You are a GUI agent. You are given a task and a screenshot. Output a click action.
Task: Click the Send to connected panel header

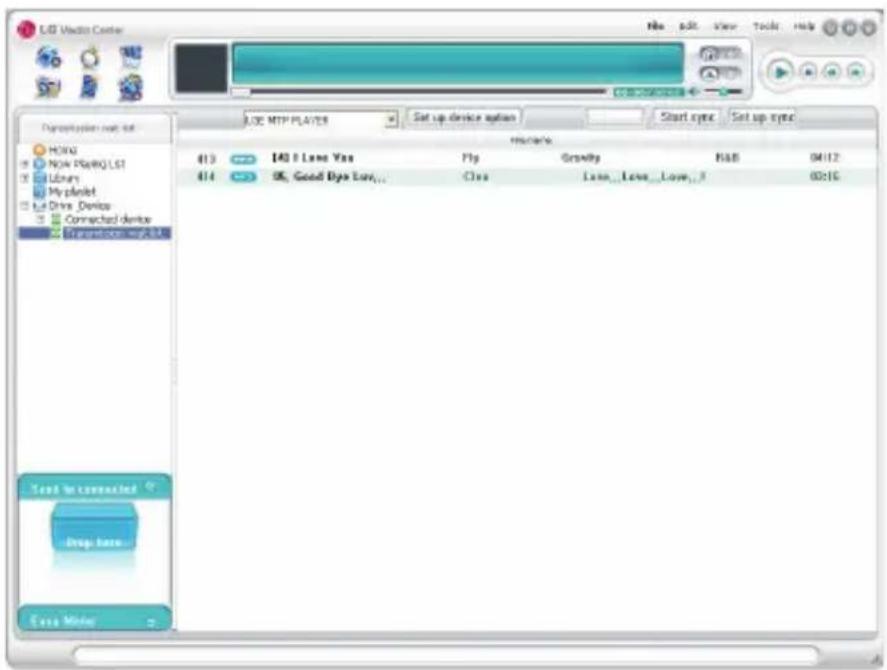pyautogui.click(x=94, y=488)
